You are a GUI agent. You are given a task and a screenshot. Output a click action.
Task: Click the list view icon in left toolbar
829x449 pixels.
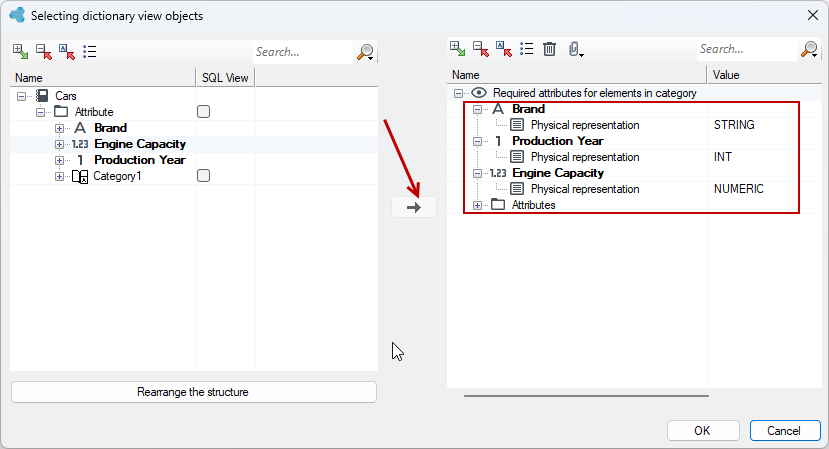(x=90, y=52)
